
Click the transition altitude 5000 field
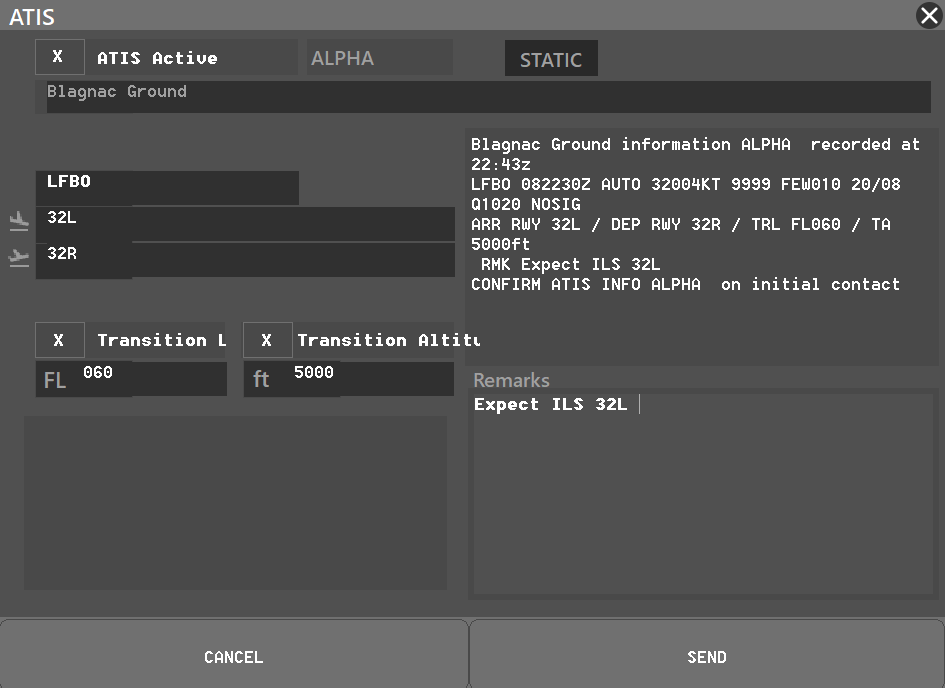(x=348, y=379)
